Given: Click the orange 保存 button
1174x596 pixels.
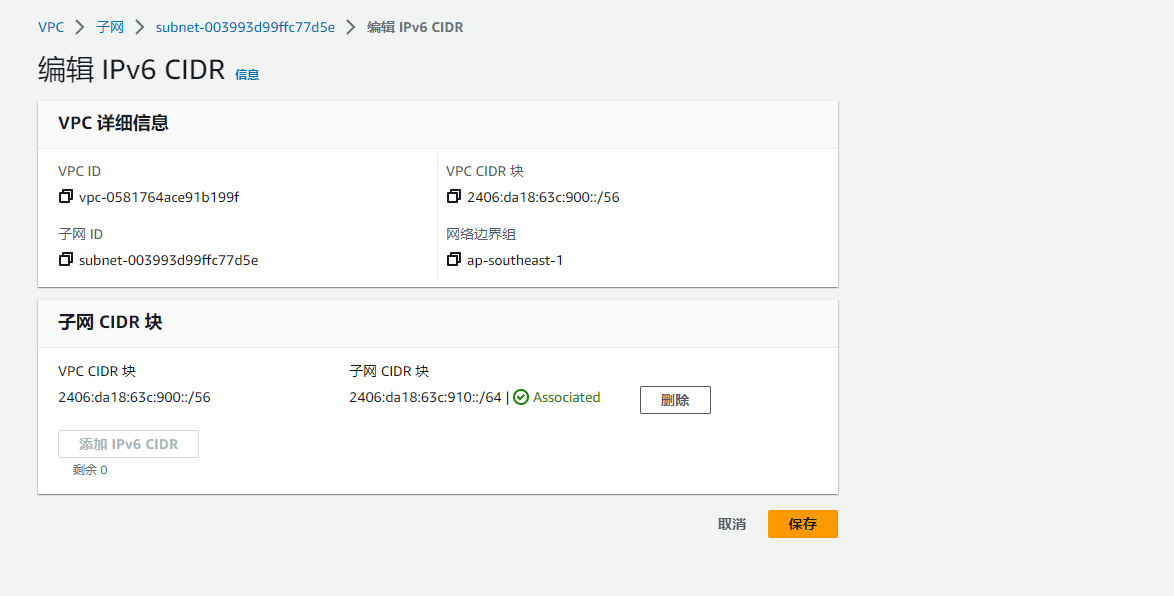Looking at the screenshot, I should pos(802,524).
